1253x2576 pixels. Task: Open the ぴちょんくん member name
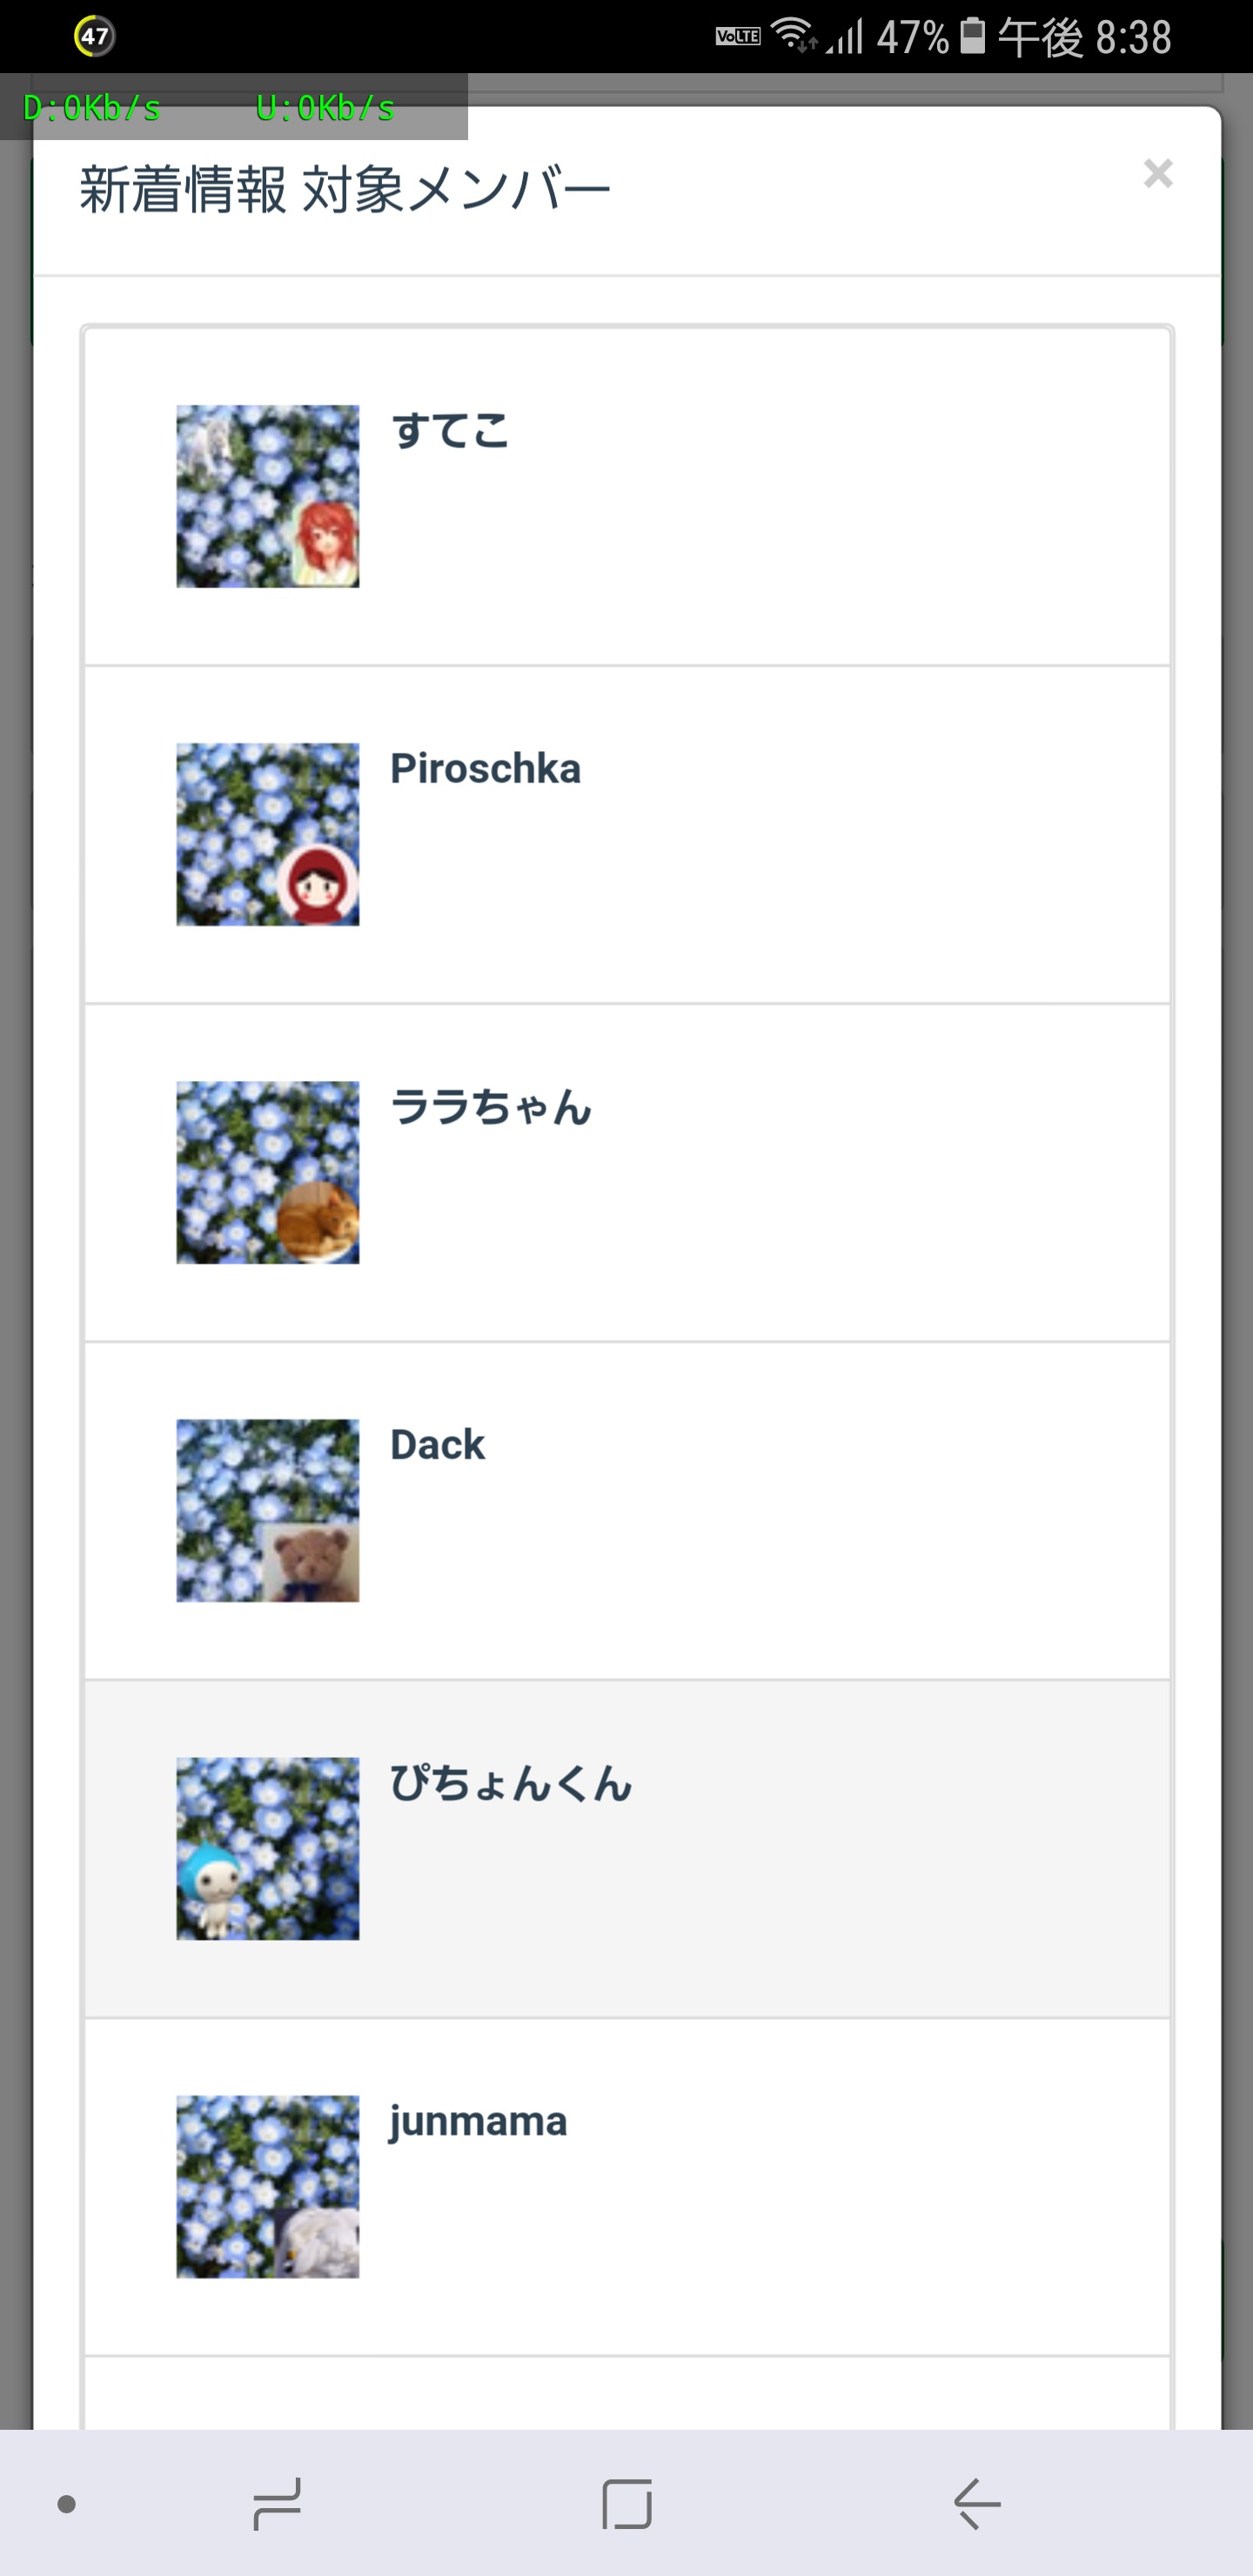coord(511,1783)
